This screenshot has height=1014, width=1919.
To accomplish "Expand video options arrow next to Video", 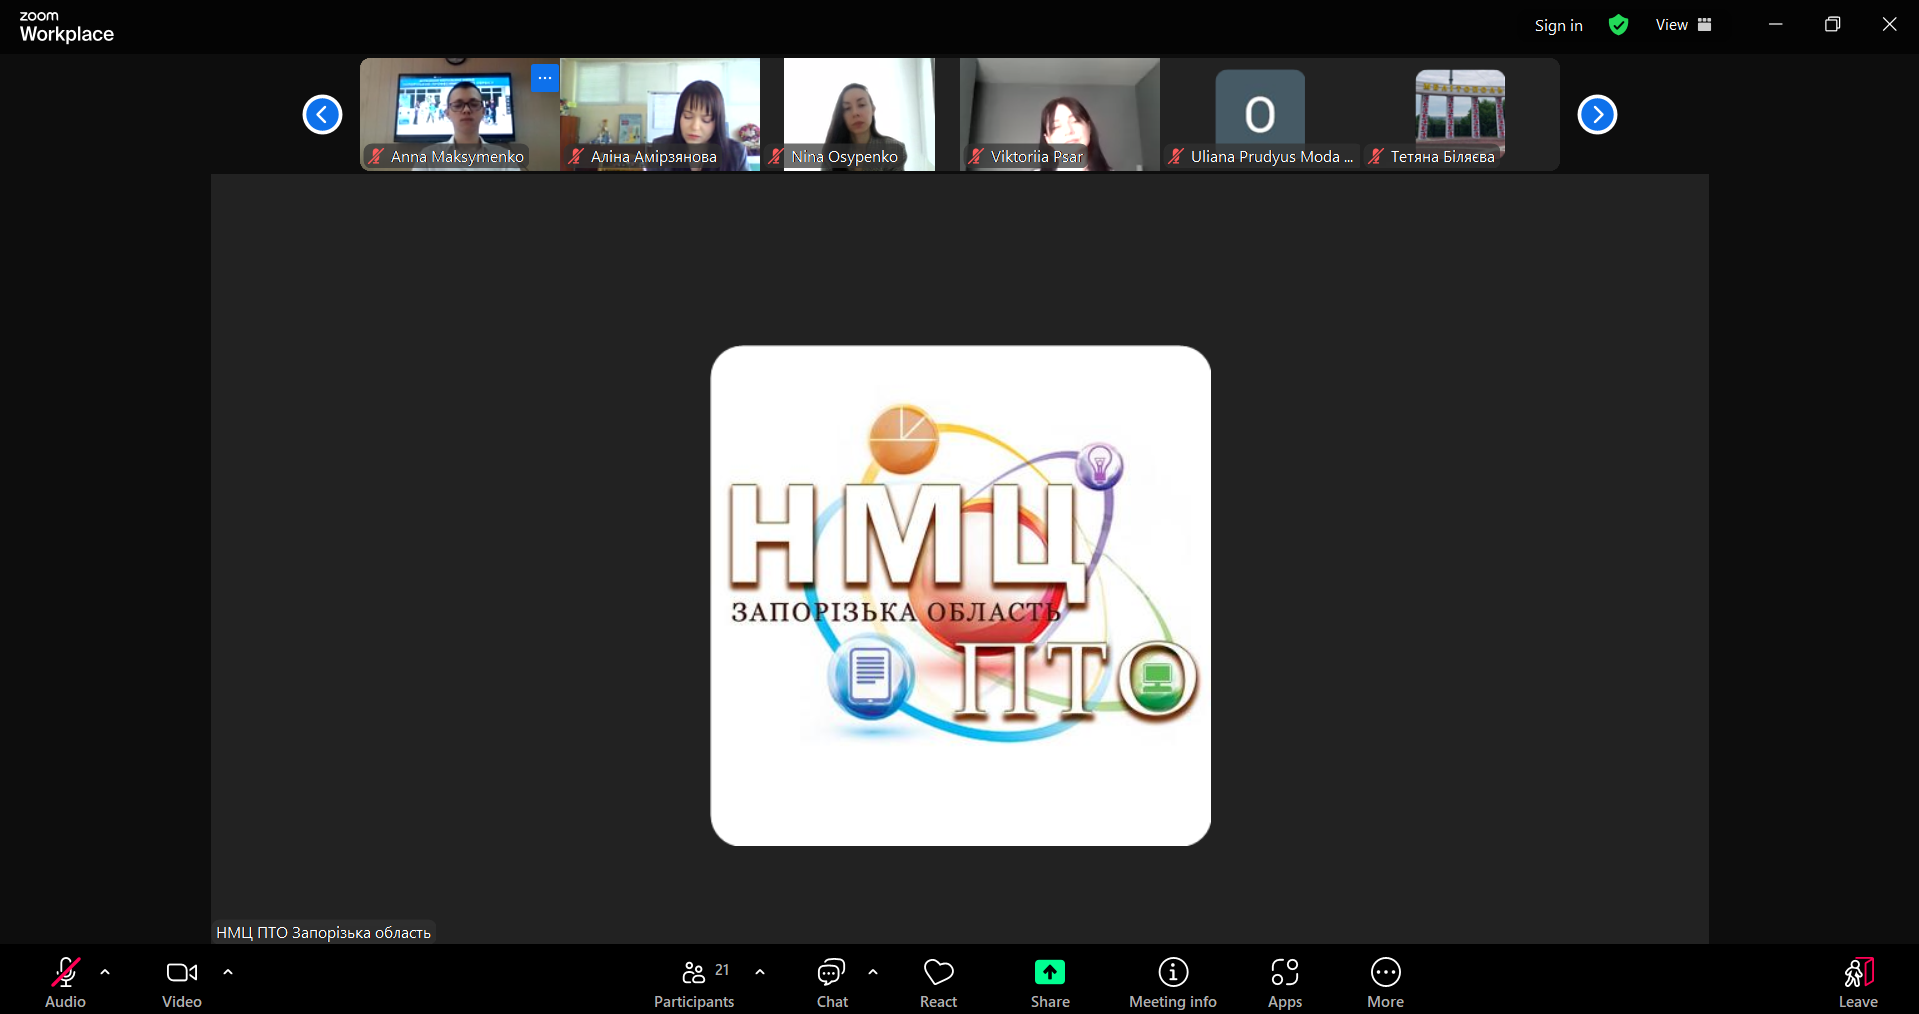I will 228,972.
